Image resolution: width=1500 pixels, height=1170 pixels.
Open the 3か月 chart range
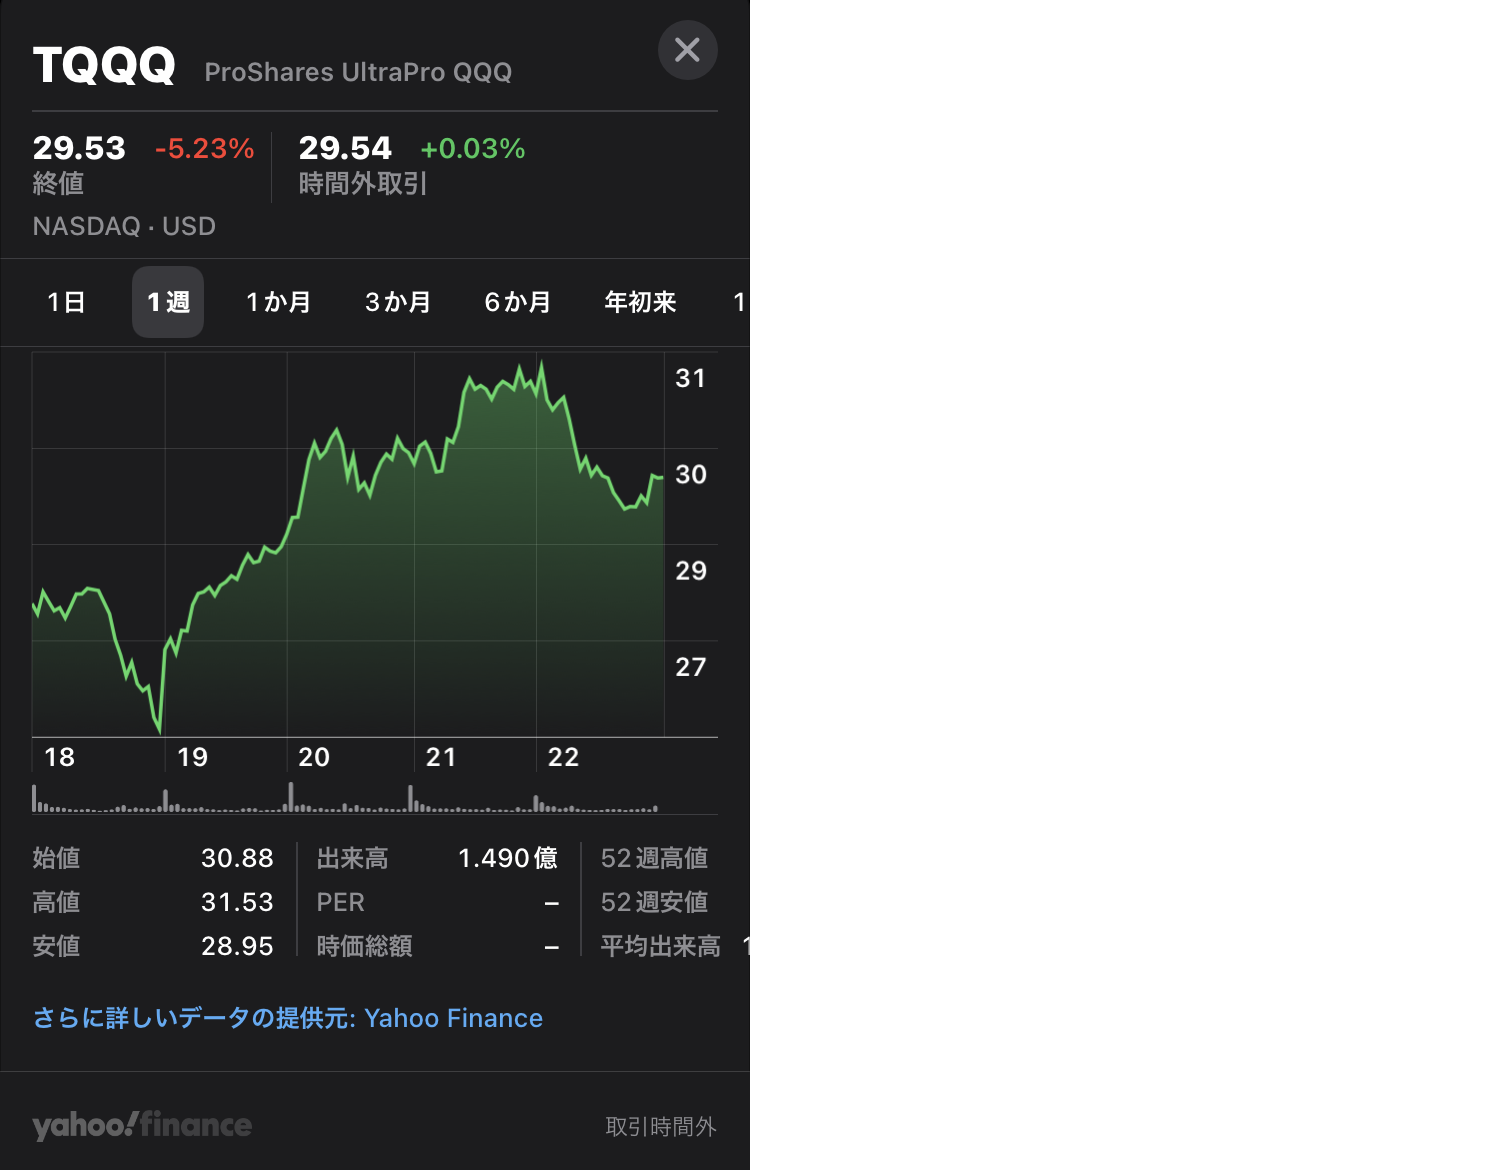pos(398,302)
